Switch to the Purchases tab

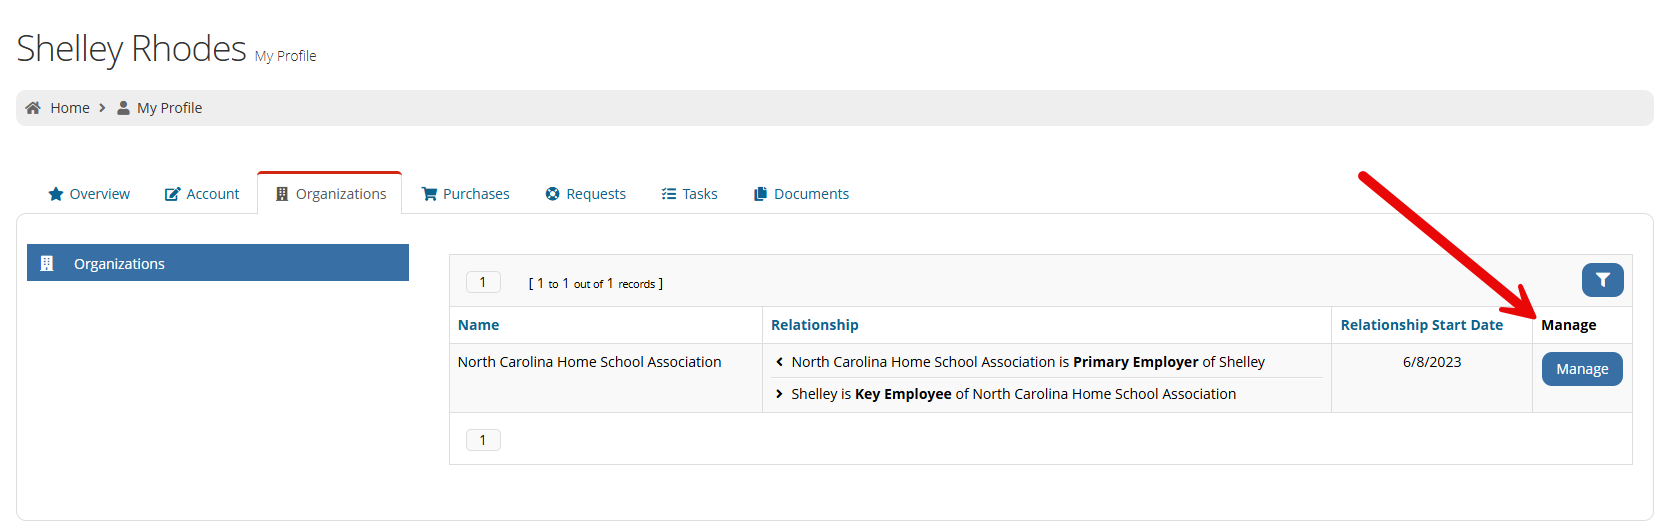466,194
